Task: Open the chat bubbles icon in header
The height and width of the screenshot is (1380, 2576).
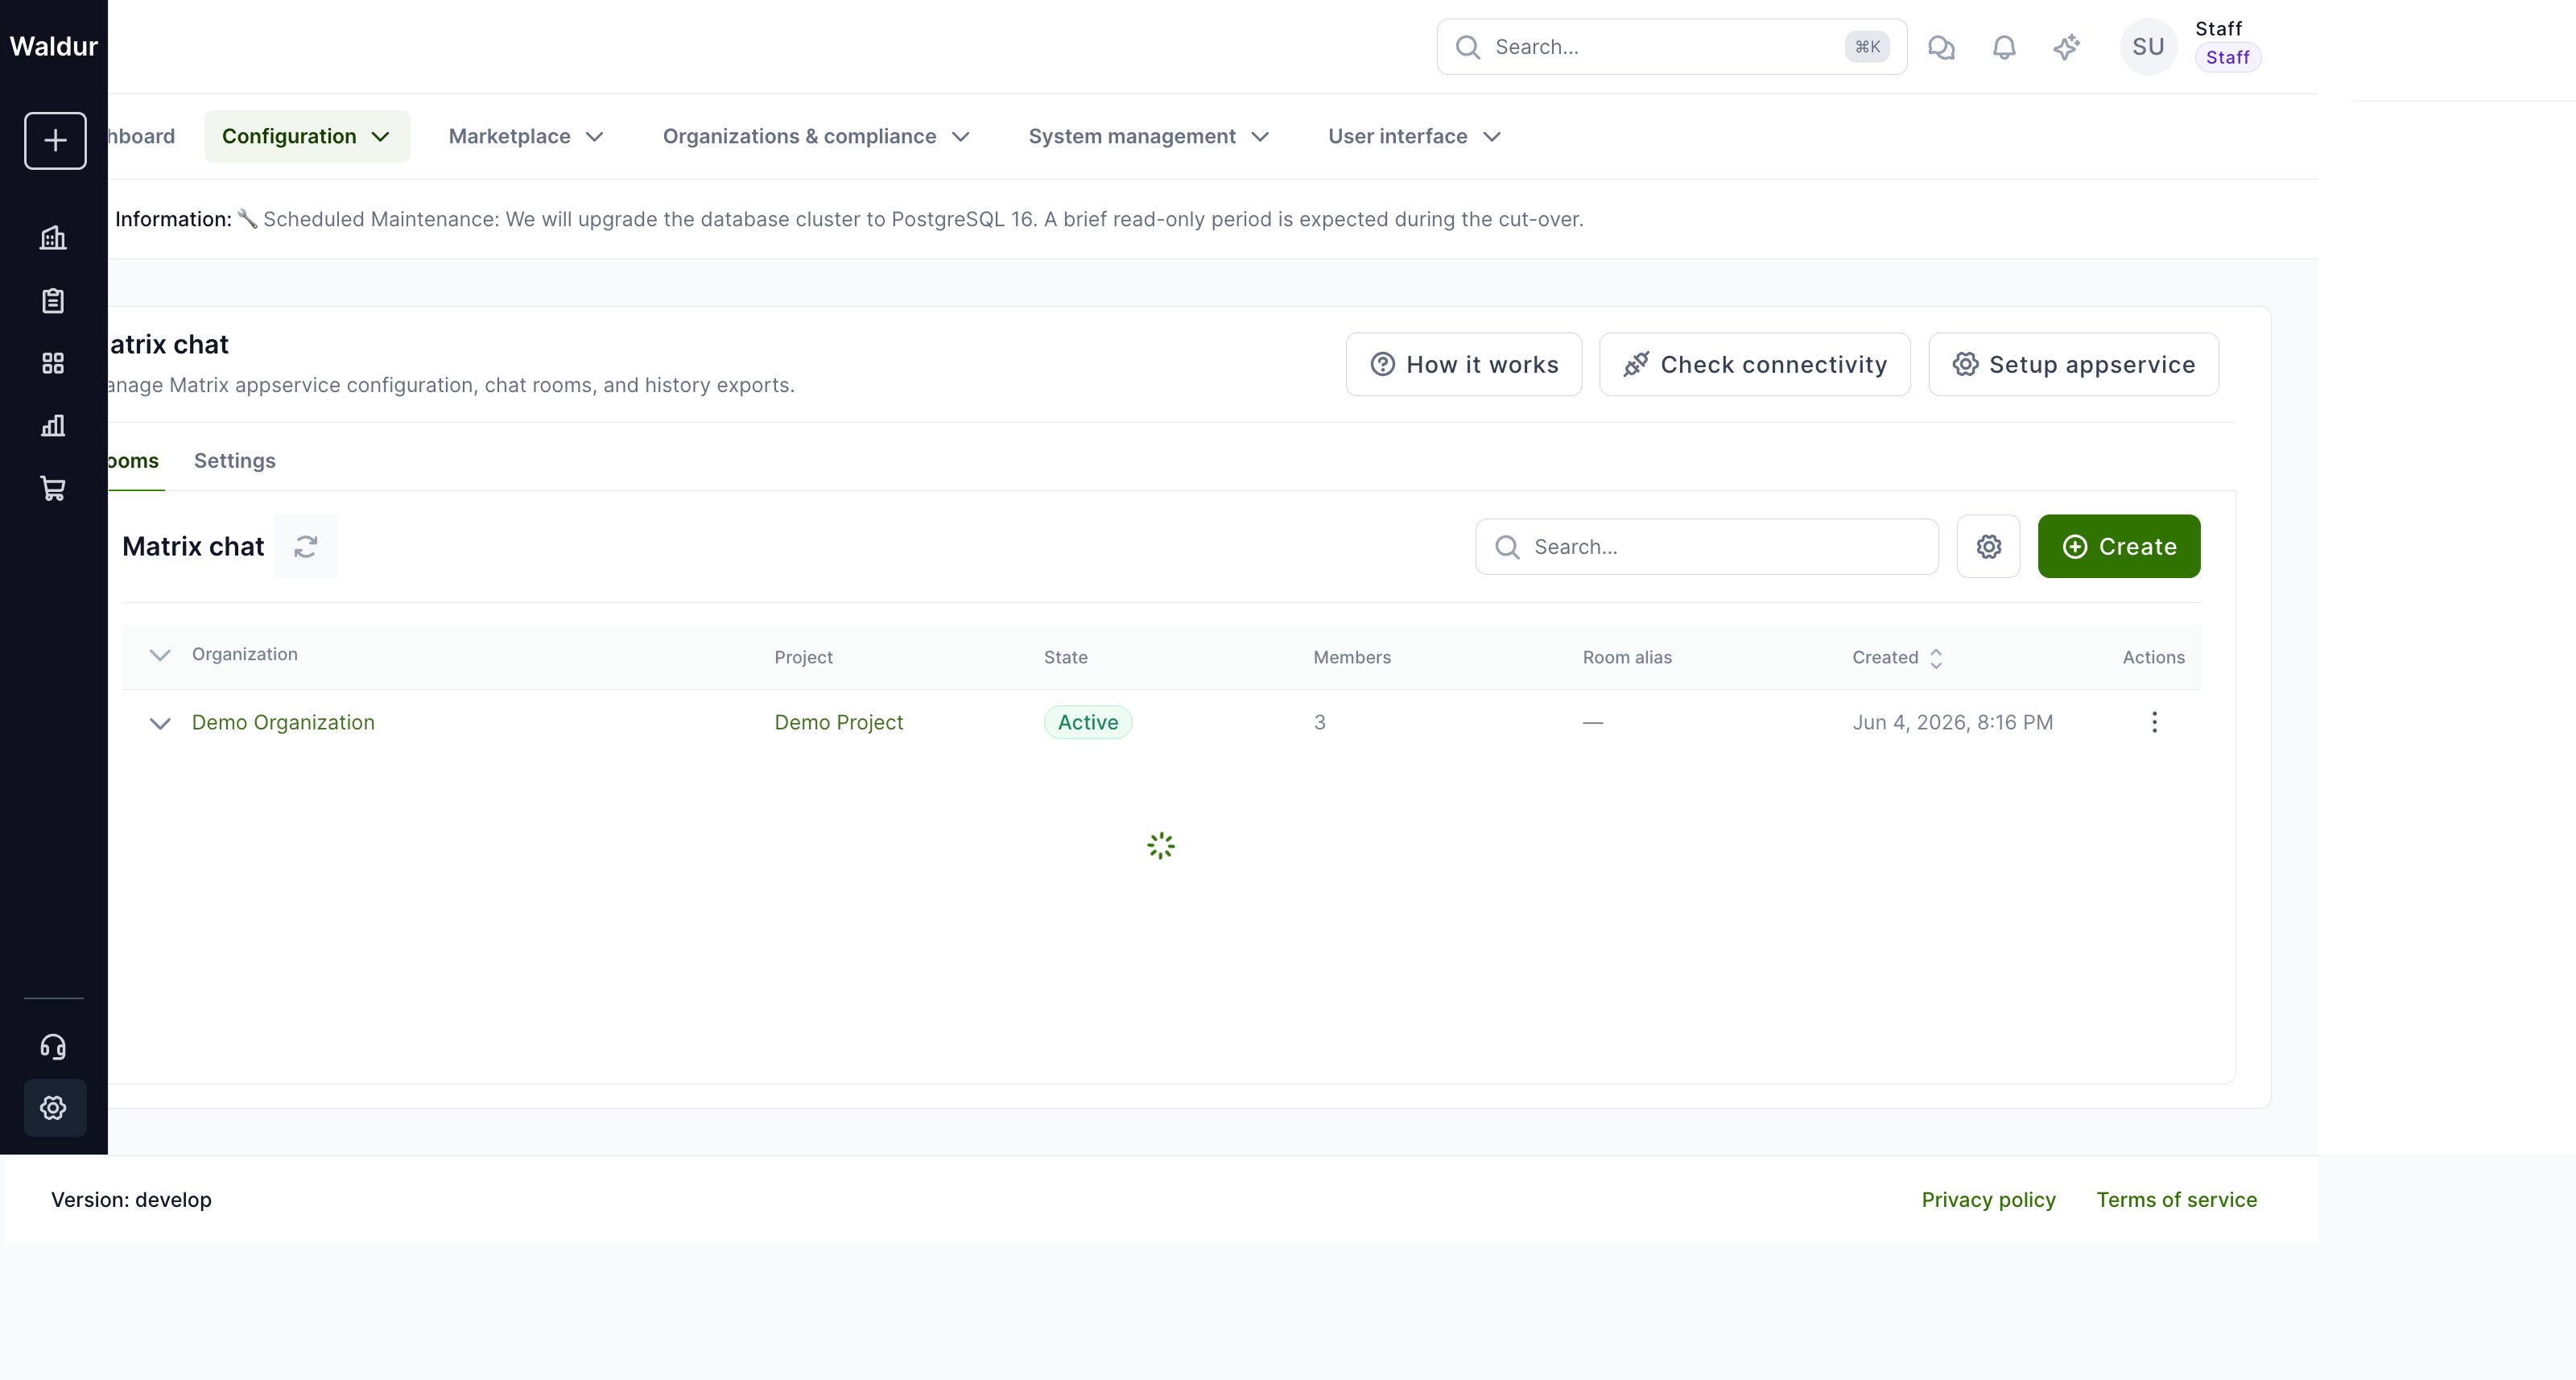Action: 1941,47
